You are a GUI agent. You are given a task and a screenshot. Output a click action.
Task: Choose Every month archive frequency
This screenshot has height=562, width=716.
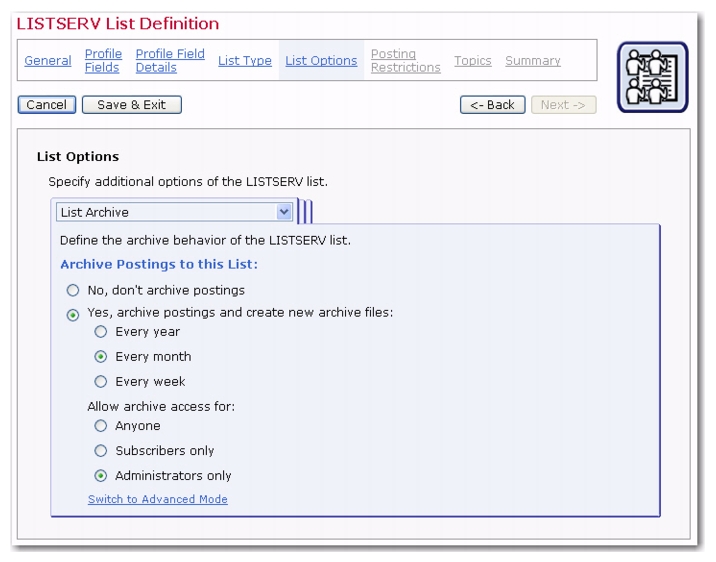pyautogui.click(x=100, y=357)
